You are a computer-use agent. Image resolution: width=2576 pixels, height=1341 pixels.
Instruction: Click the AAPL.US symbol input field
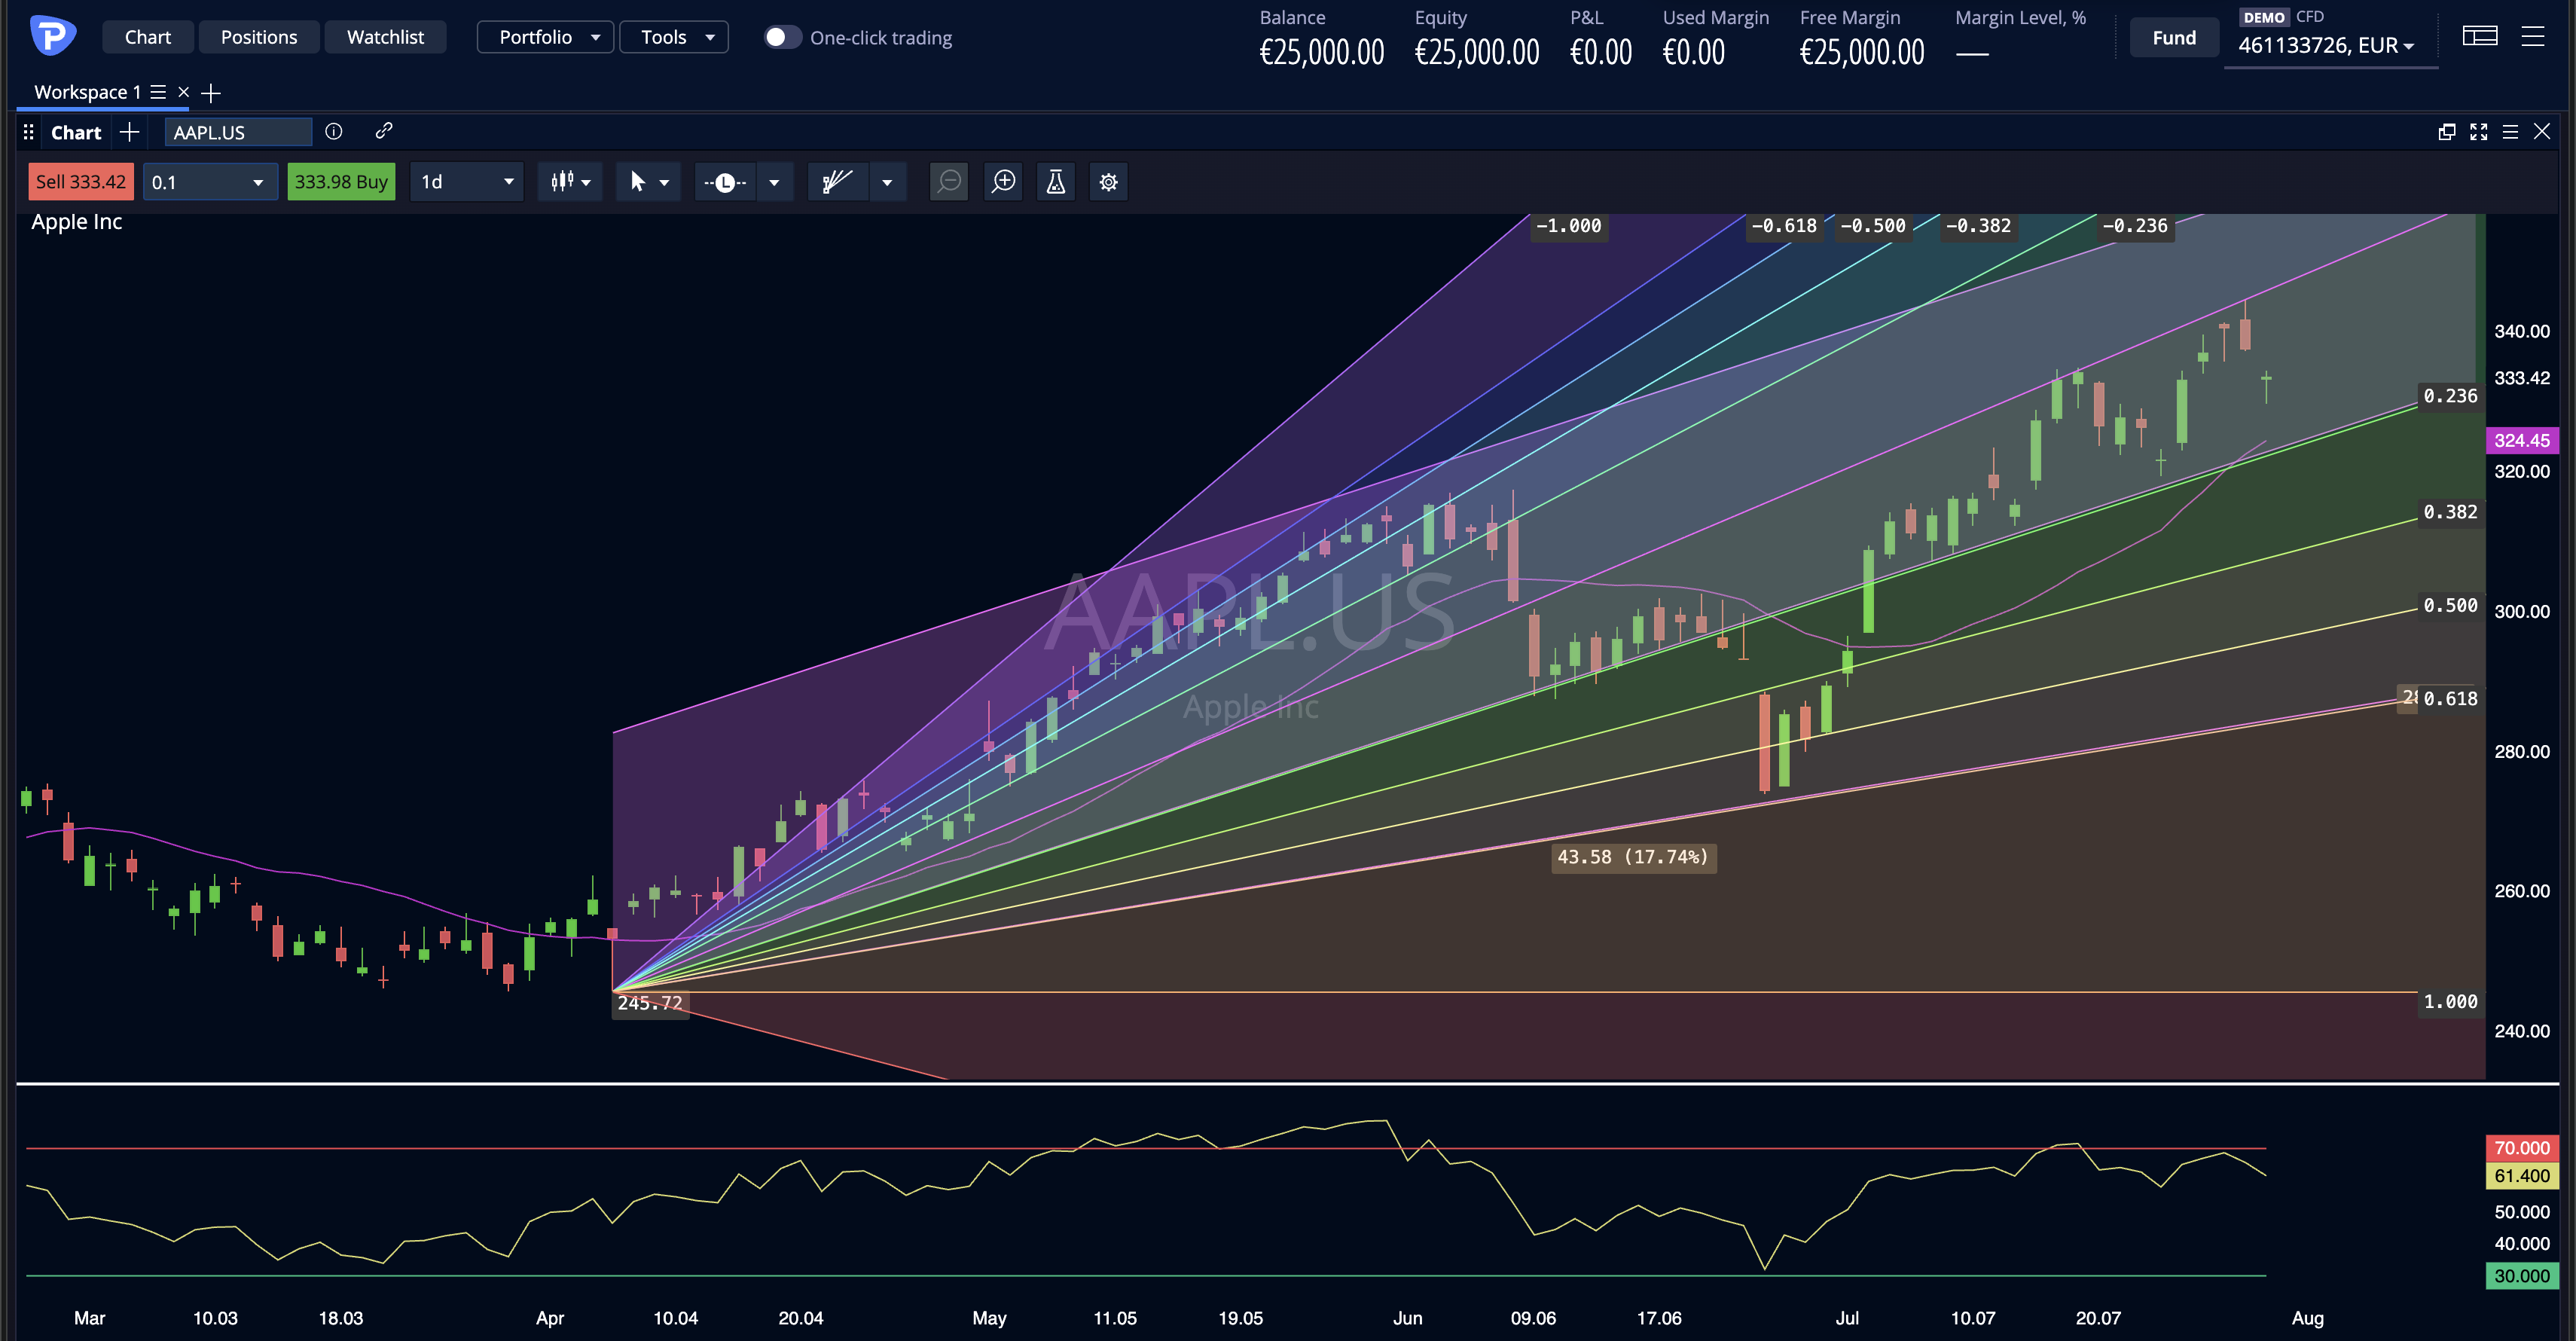click(x=238, y=132)
